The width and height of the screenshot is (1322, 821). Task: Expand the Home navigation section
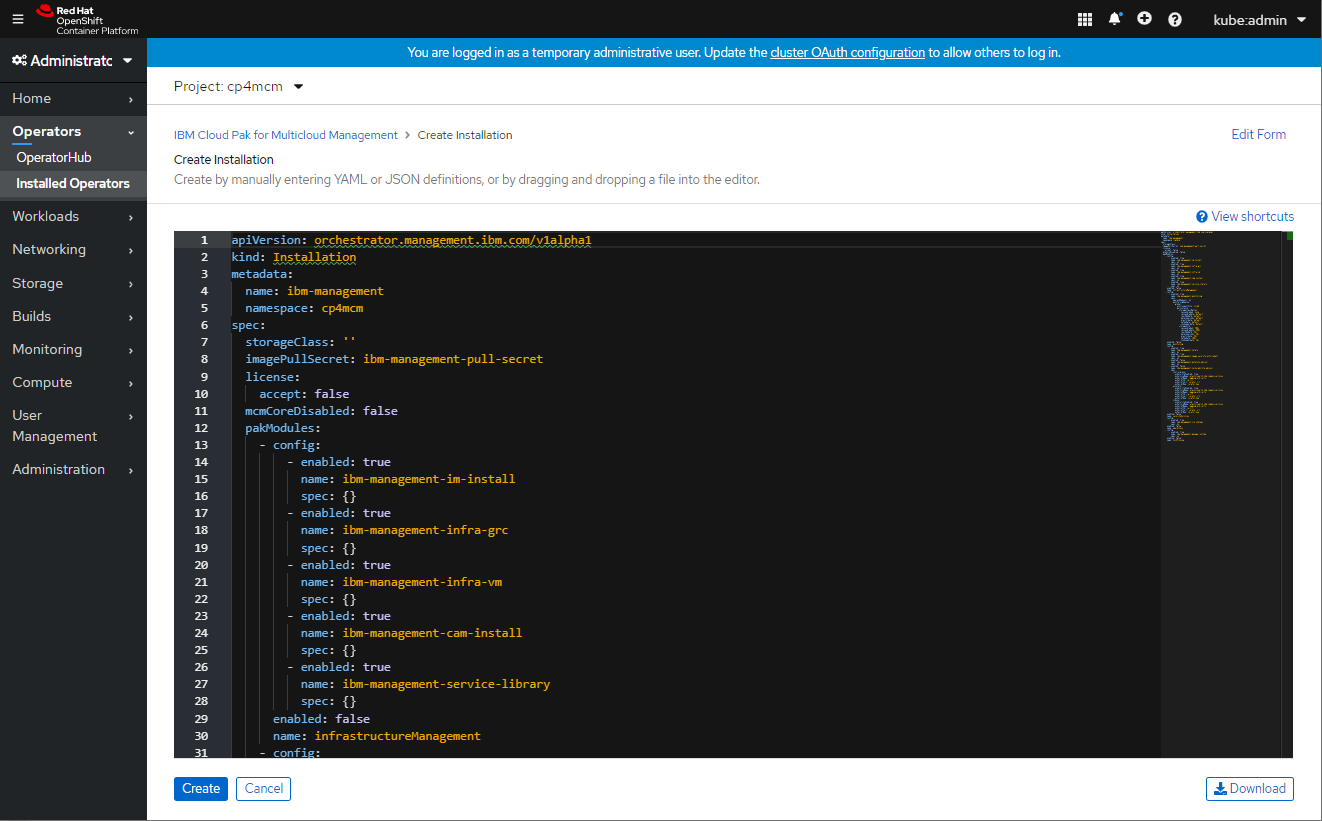73,98
